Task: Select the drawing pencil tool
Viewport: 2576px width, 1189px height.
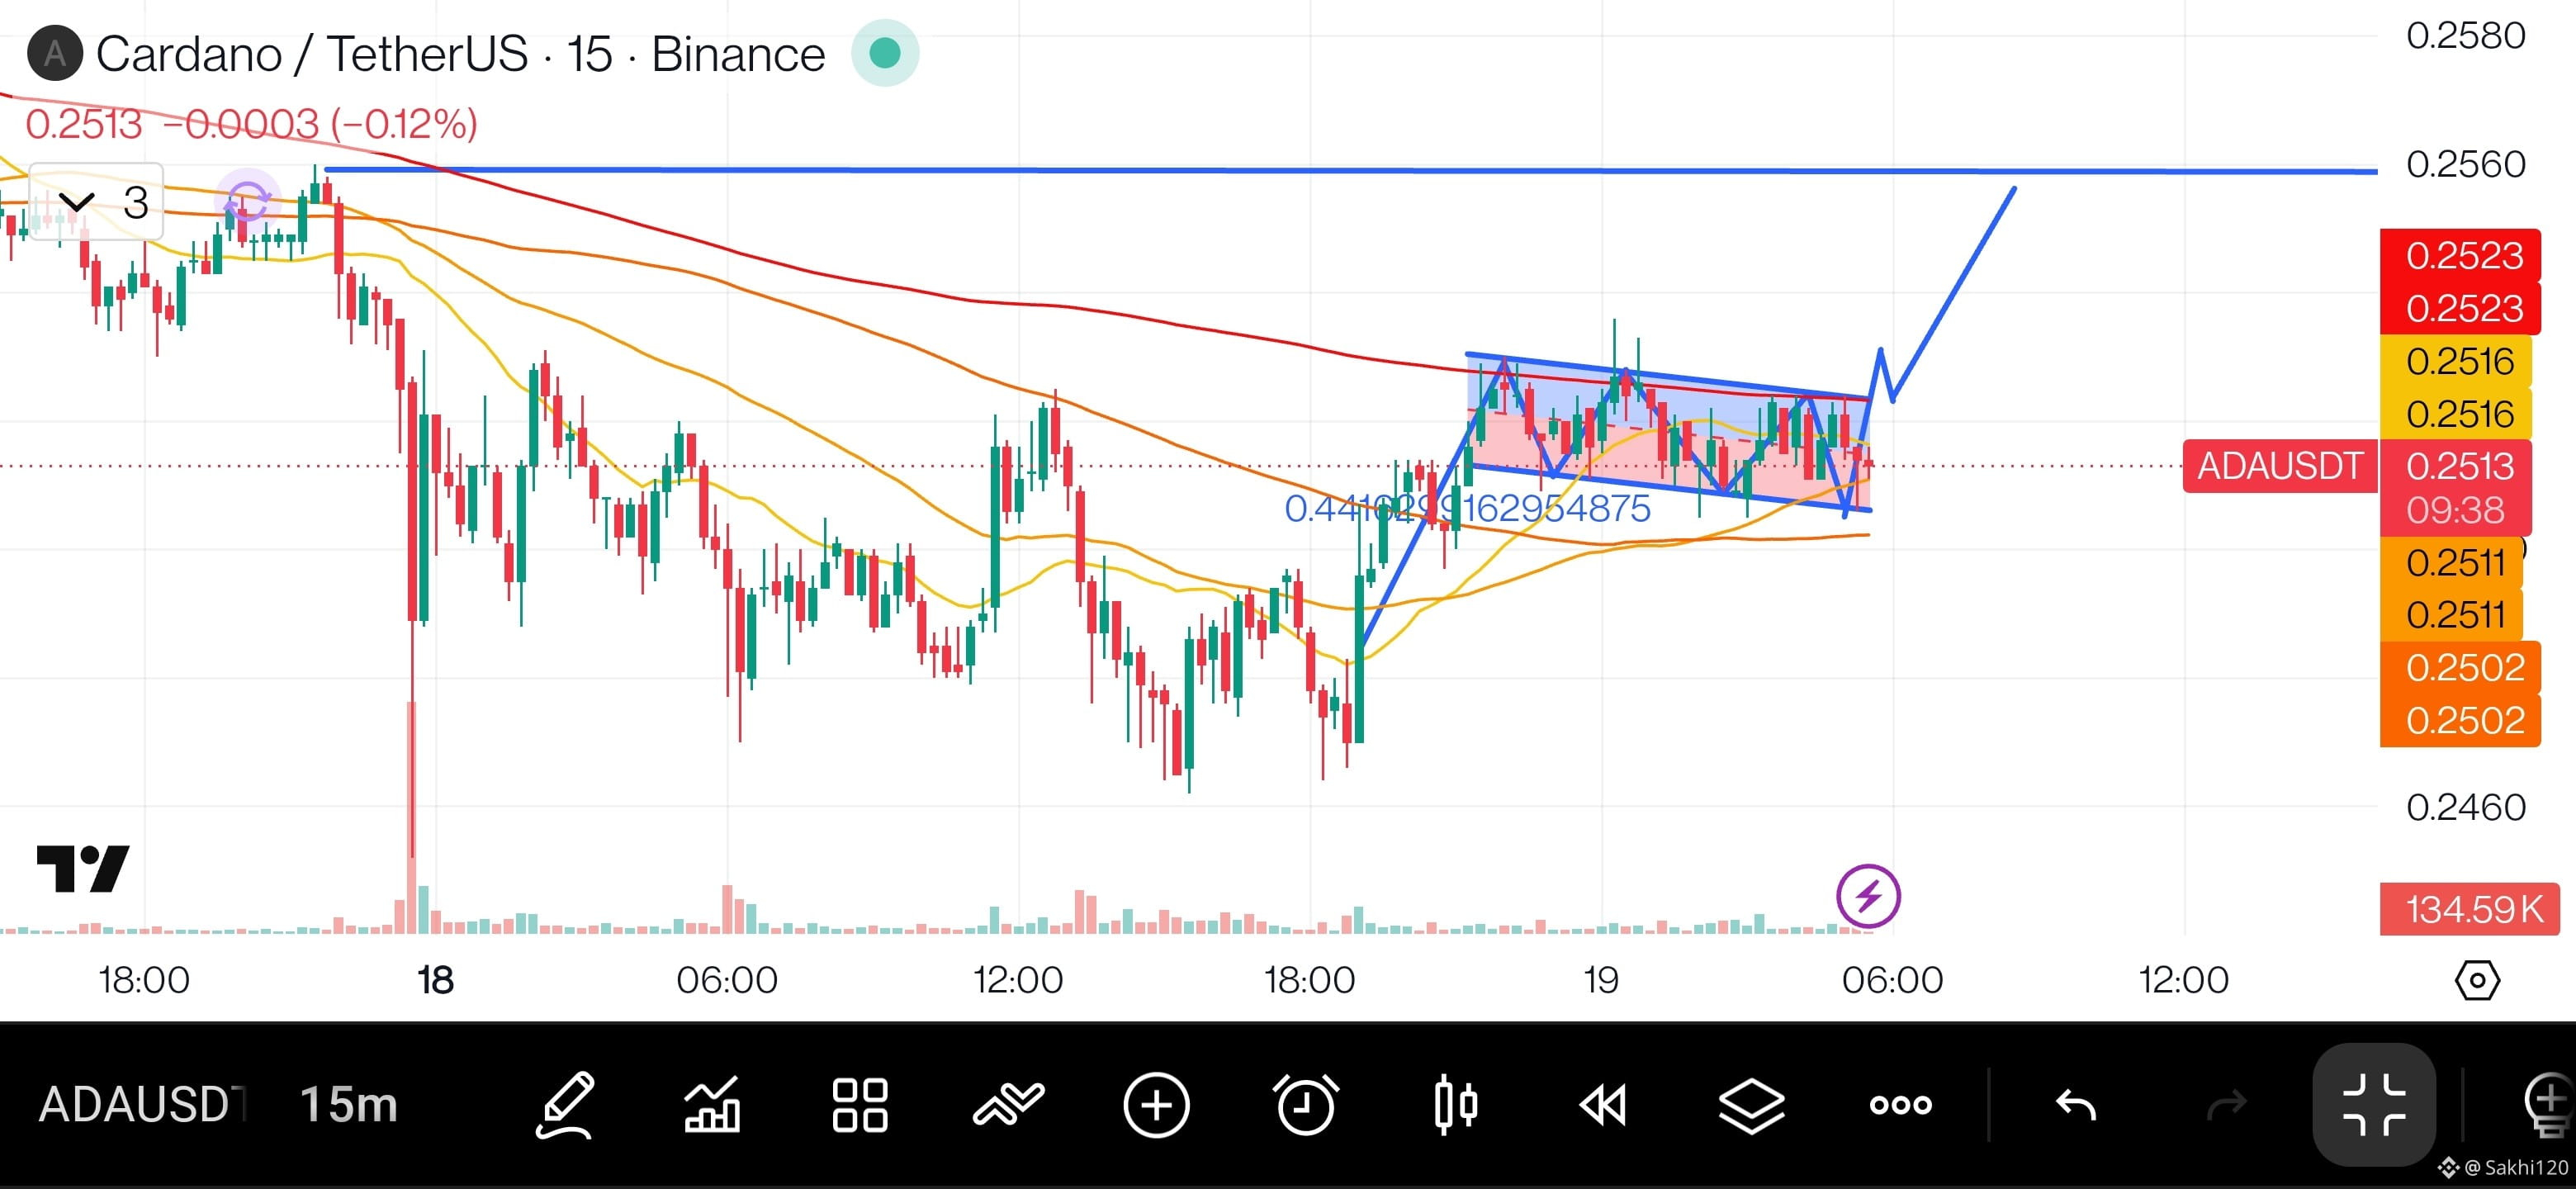Action: [566, 1105]
